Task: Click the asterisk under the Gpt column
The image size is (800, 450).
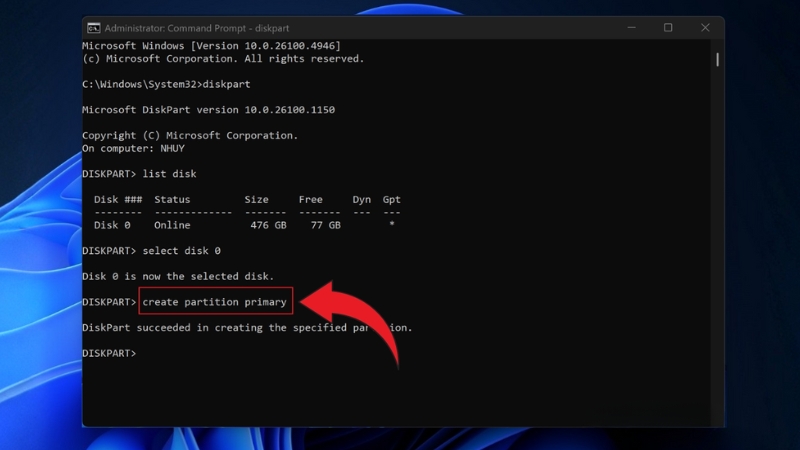Action: click(x=391, y=225)
